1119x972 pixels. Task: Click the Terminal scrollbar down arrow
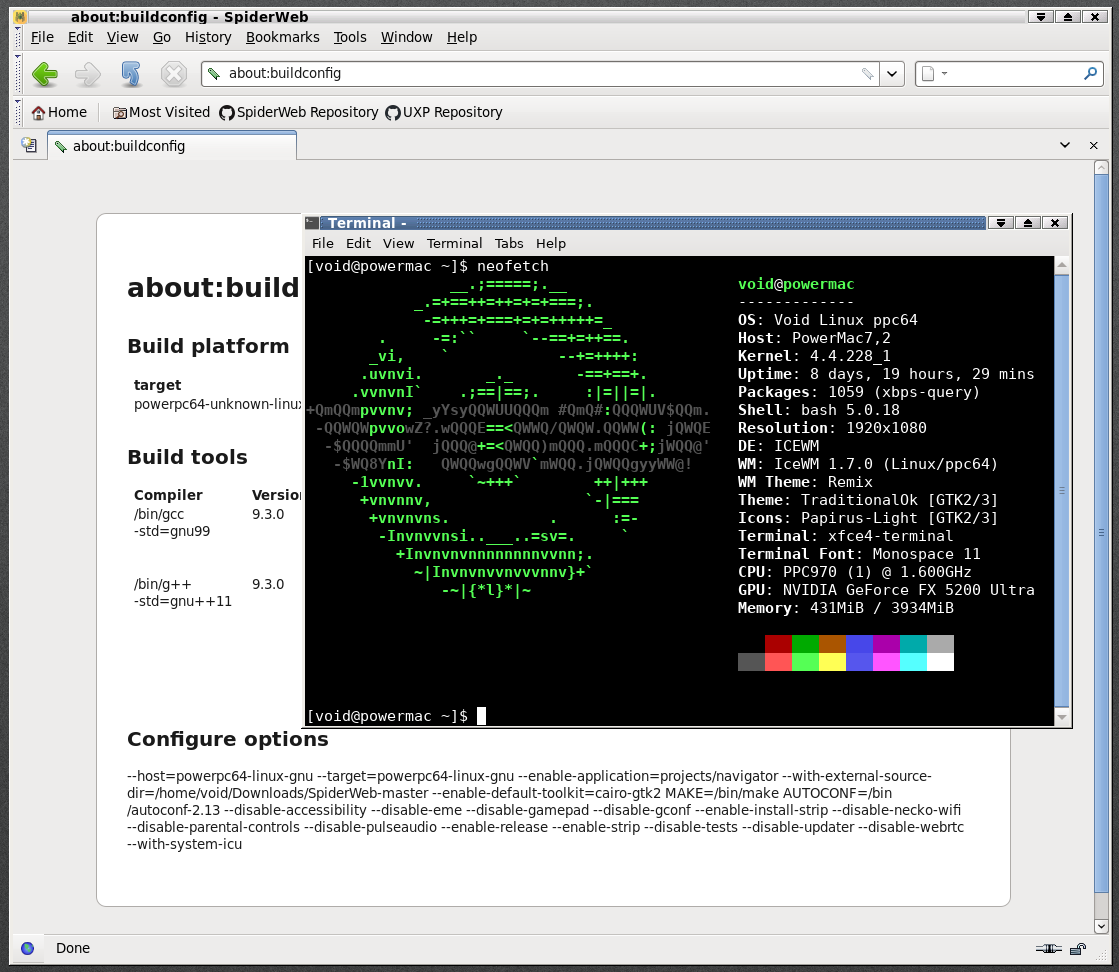coord(1062,717)
